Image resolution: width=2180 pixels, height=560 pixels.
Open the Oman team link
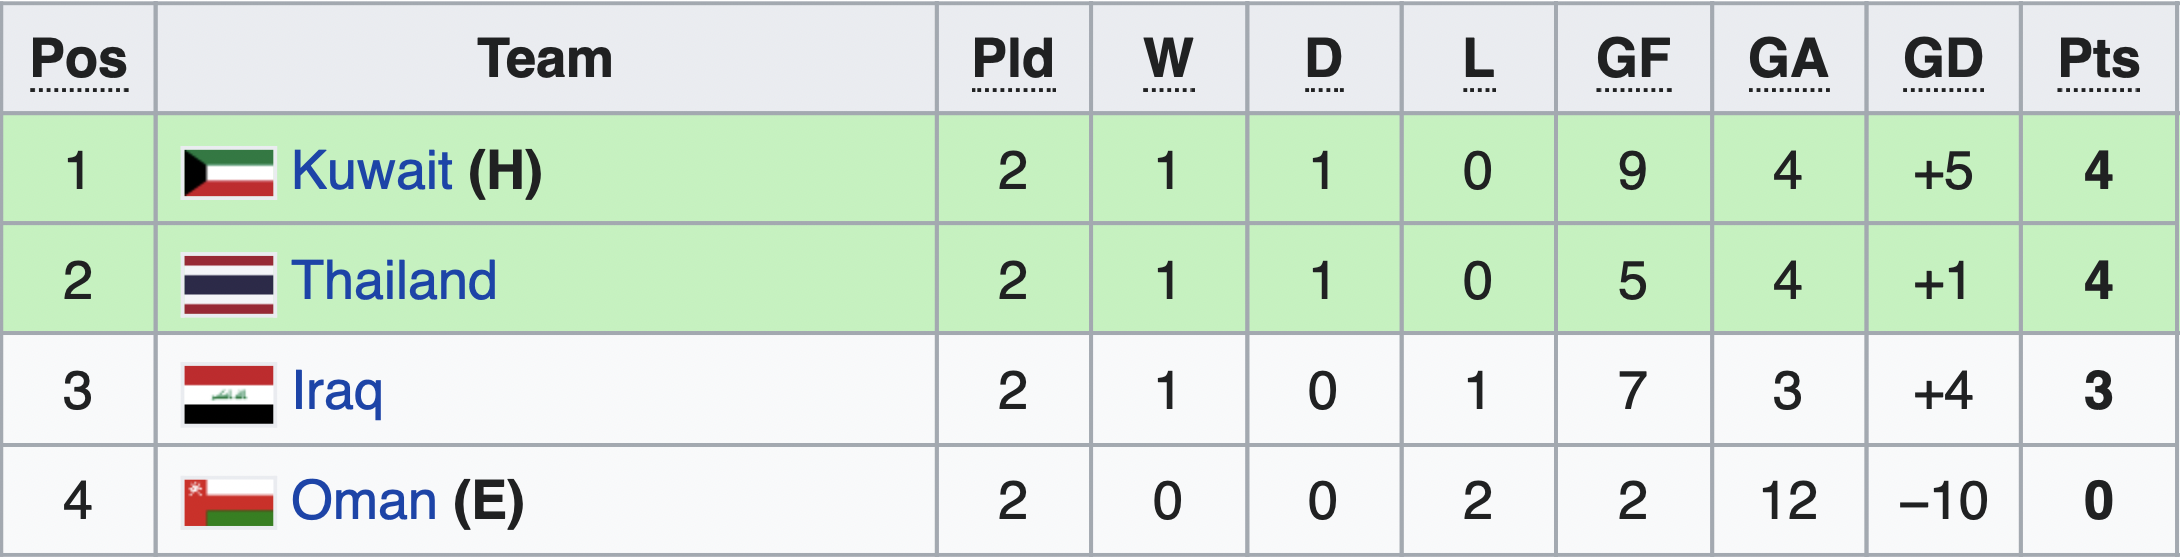364,501
